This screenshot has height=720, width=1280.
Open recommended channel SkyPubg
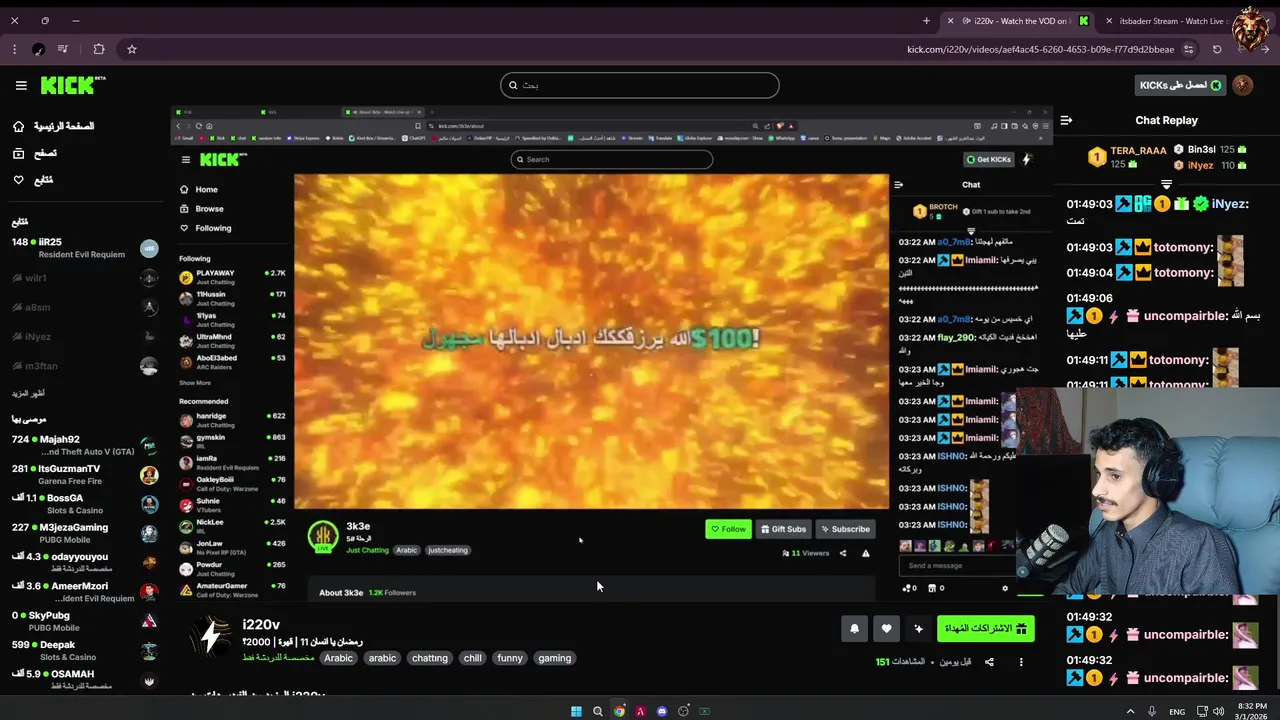[x=84, y=621]
